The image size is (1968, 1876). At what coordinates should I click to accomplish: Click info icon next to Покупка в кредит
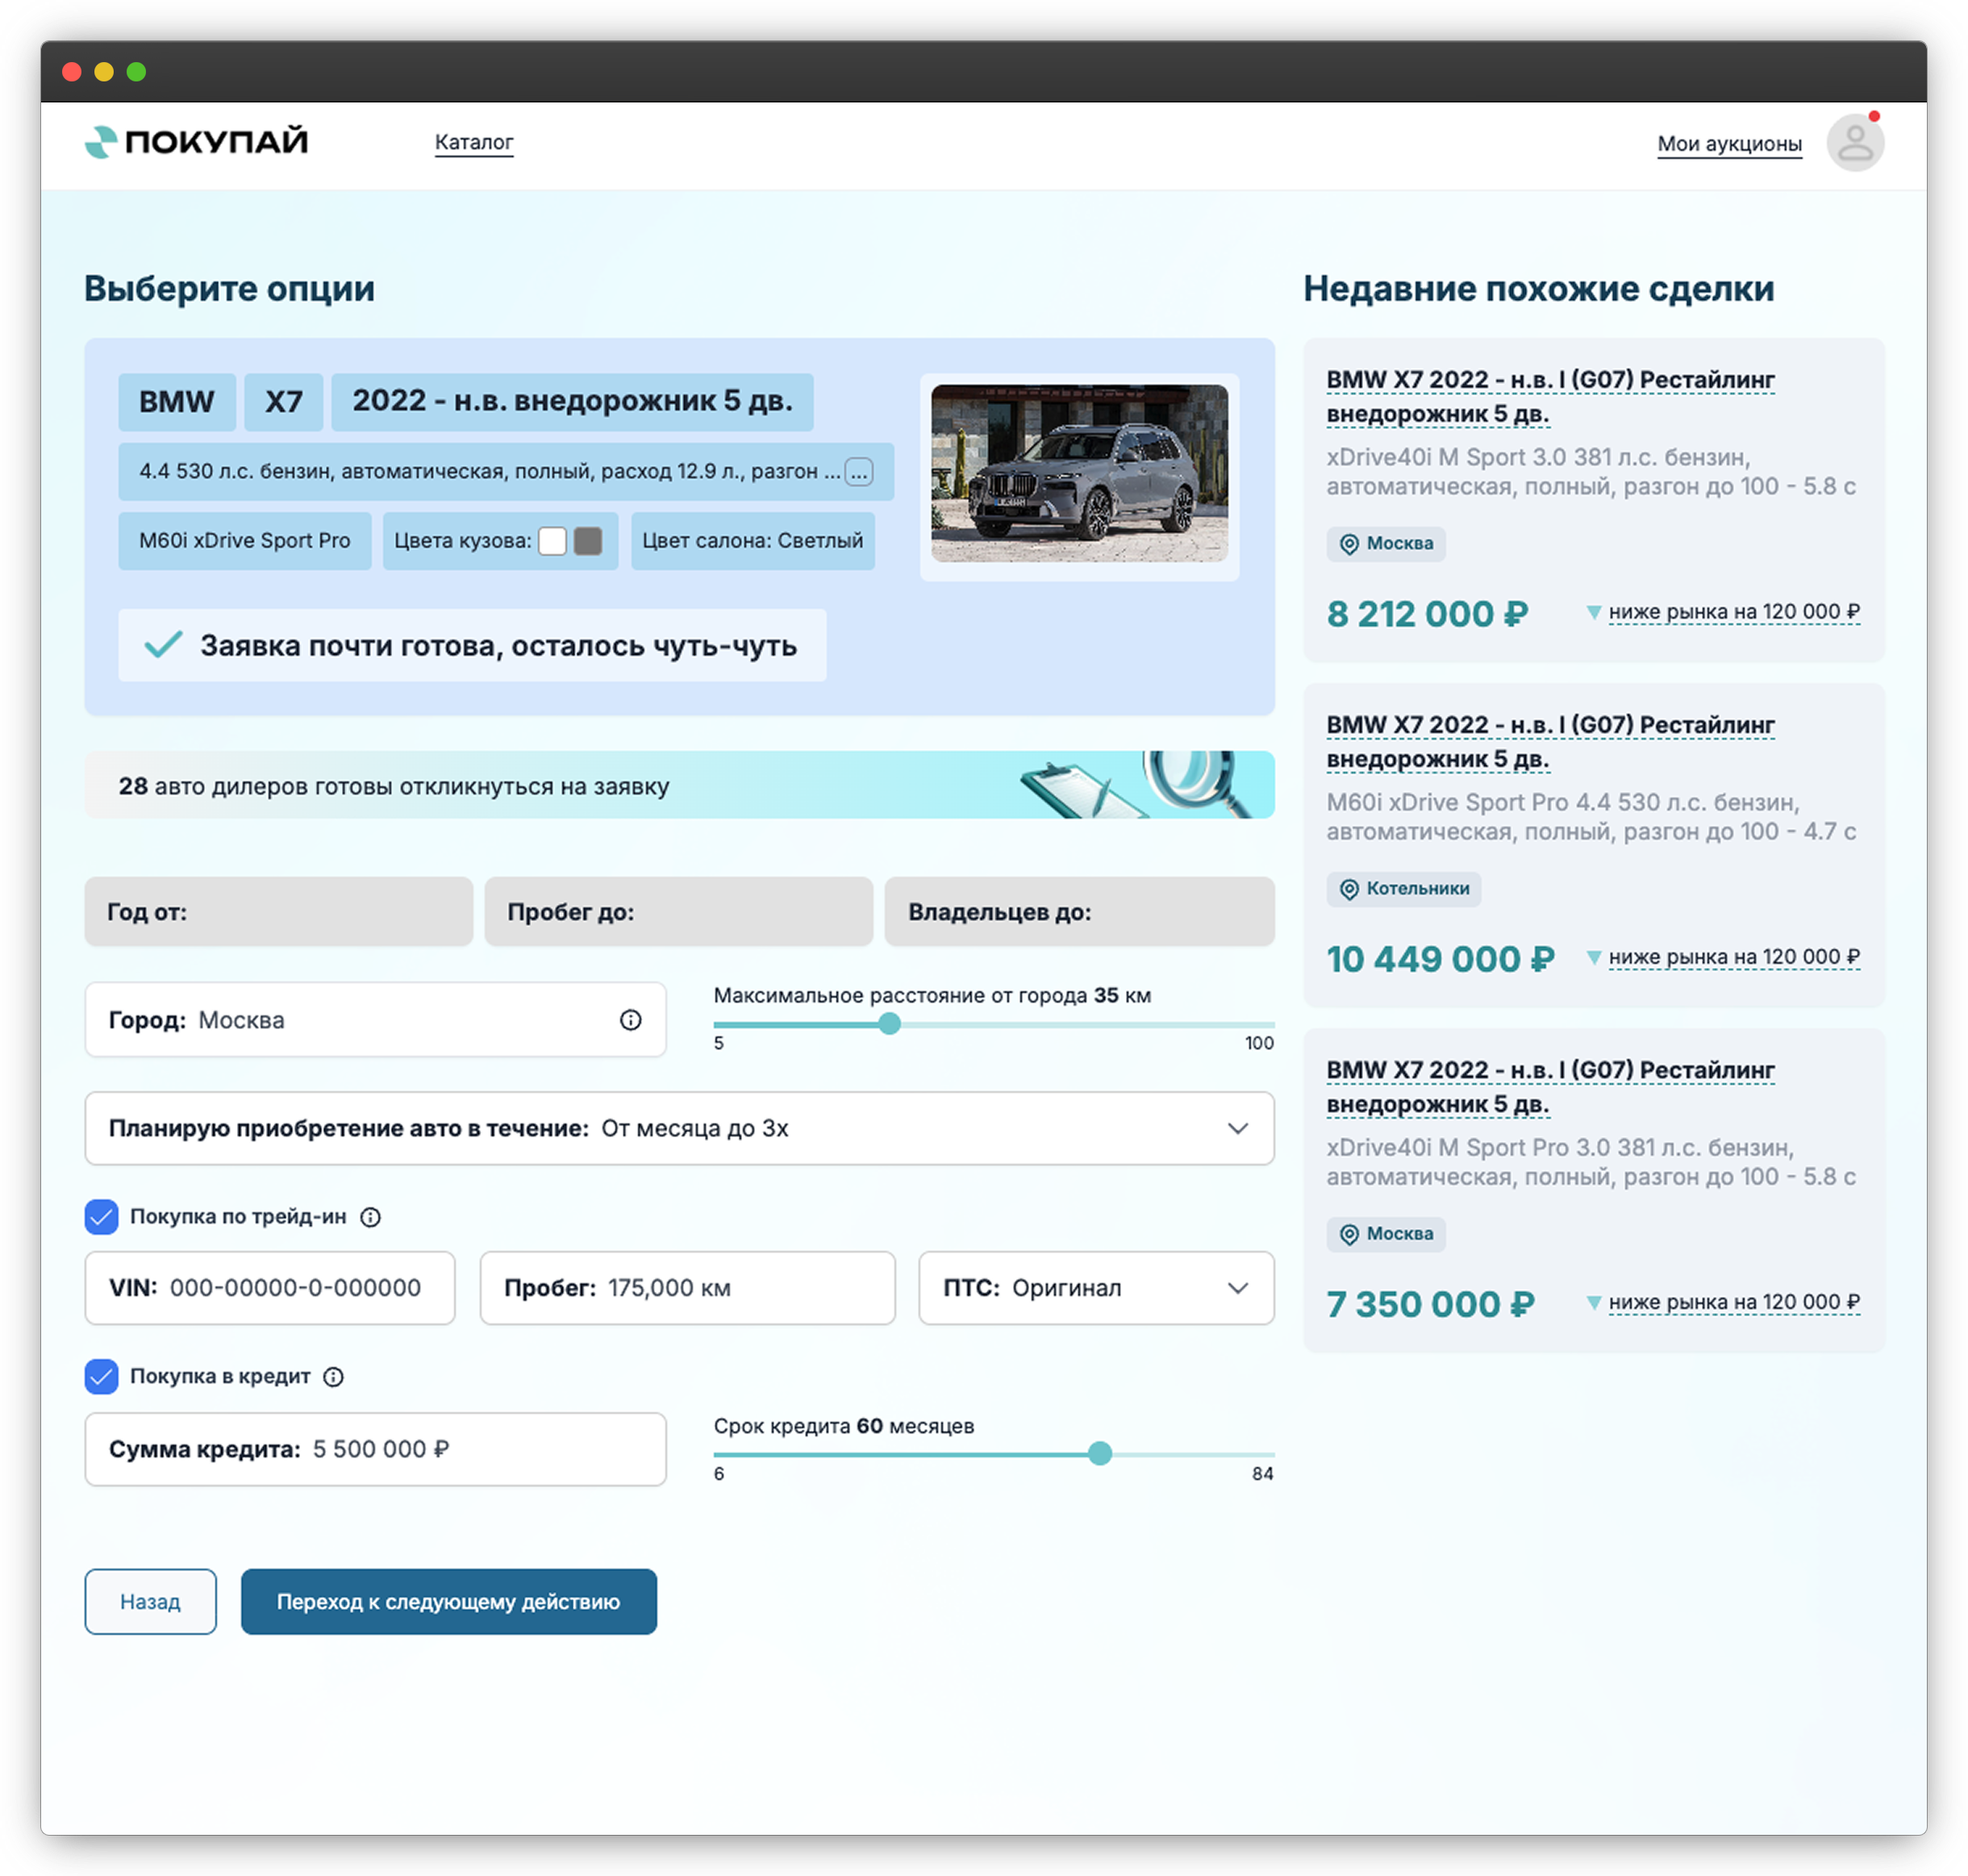(x=334, y=1377)
